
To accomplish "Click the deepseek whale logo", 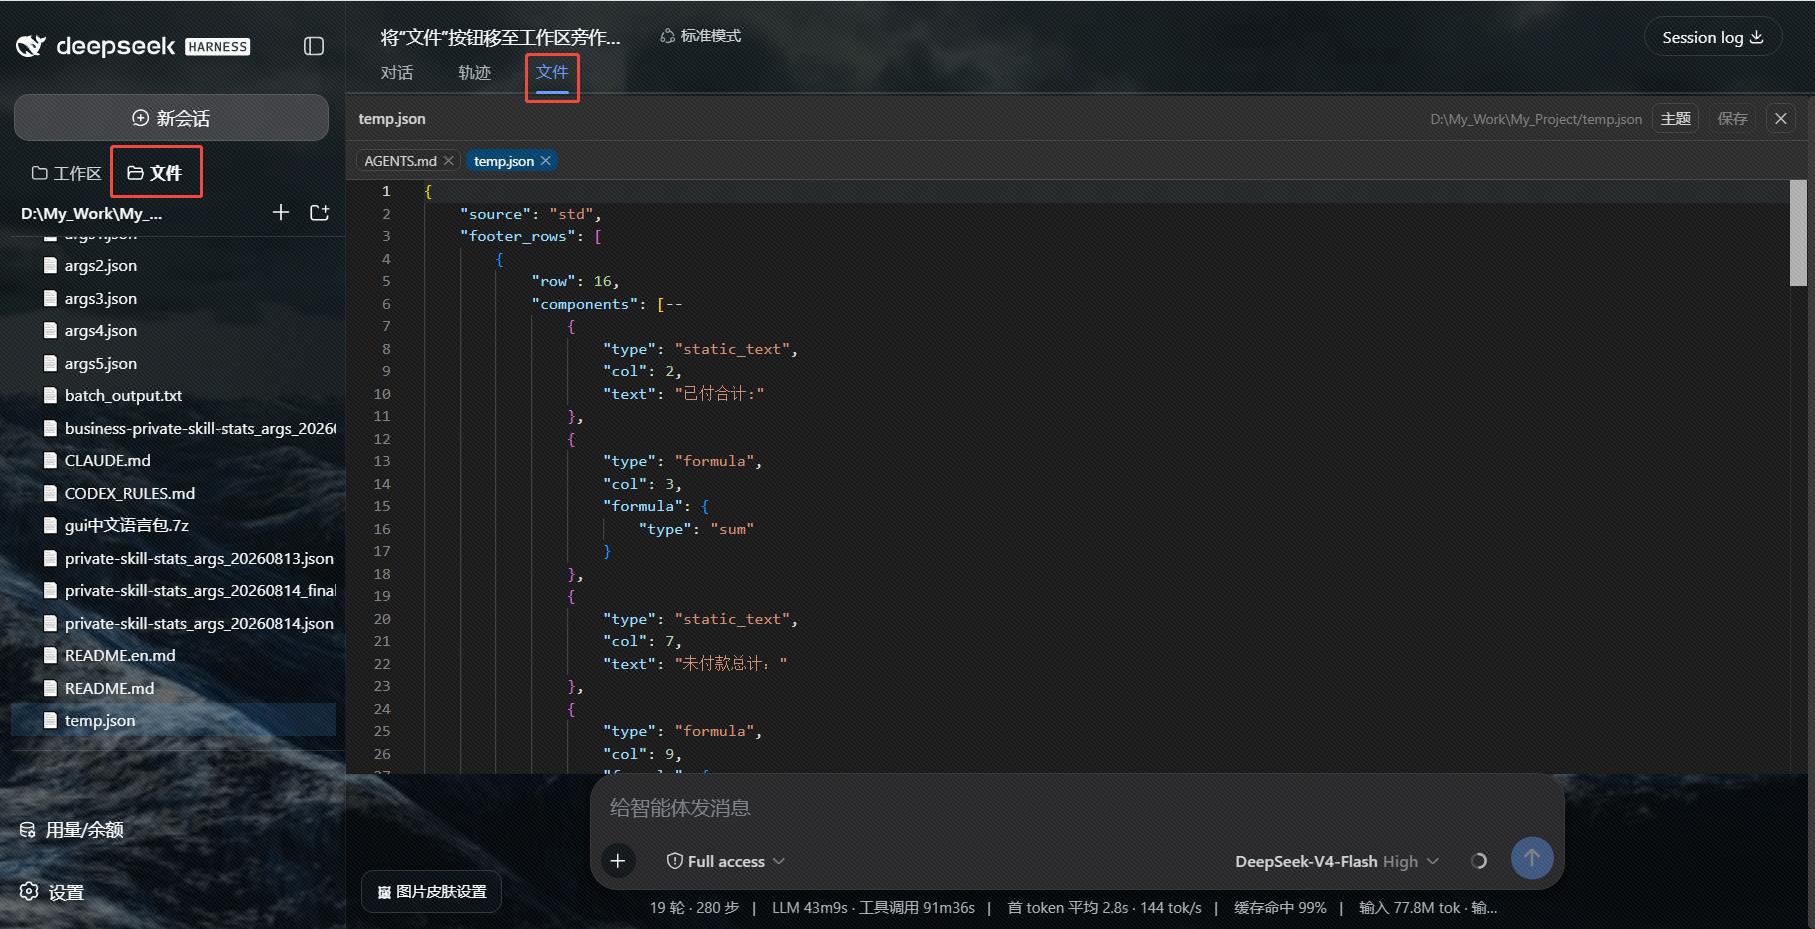I will point(31,46).
